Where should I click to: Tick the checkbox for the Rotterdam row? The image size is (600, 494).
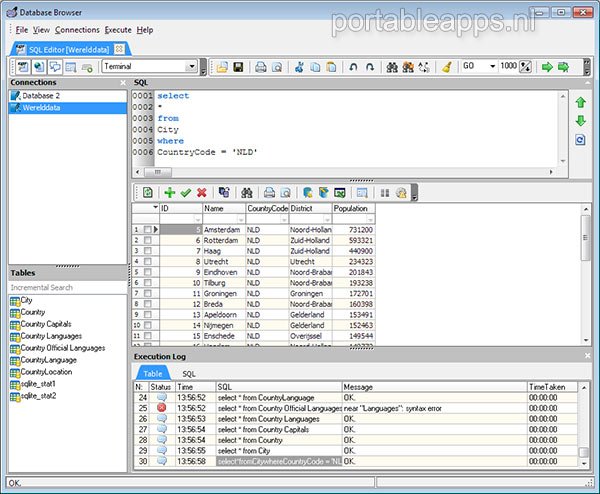[x=148, y=241]
